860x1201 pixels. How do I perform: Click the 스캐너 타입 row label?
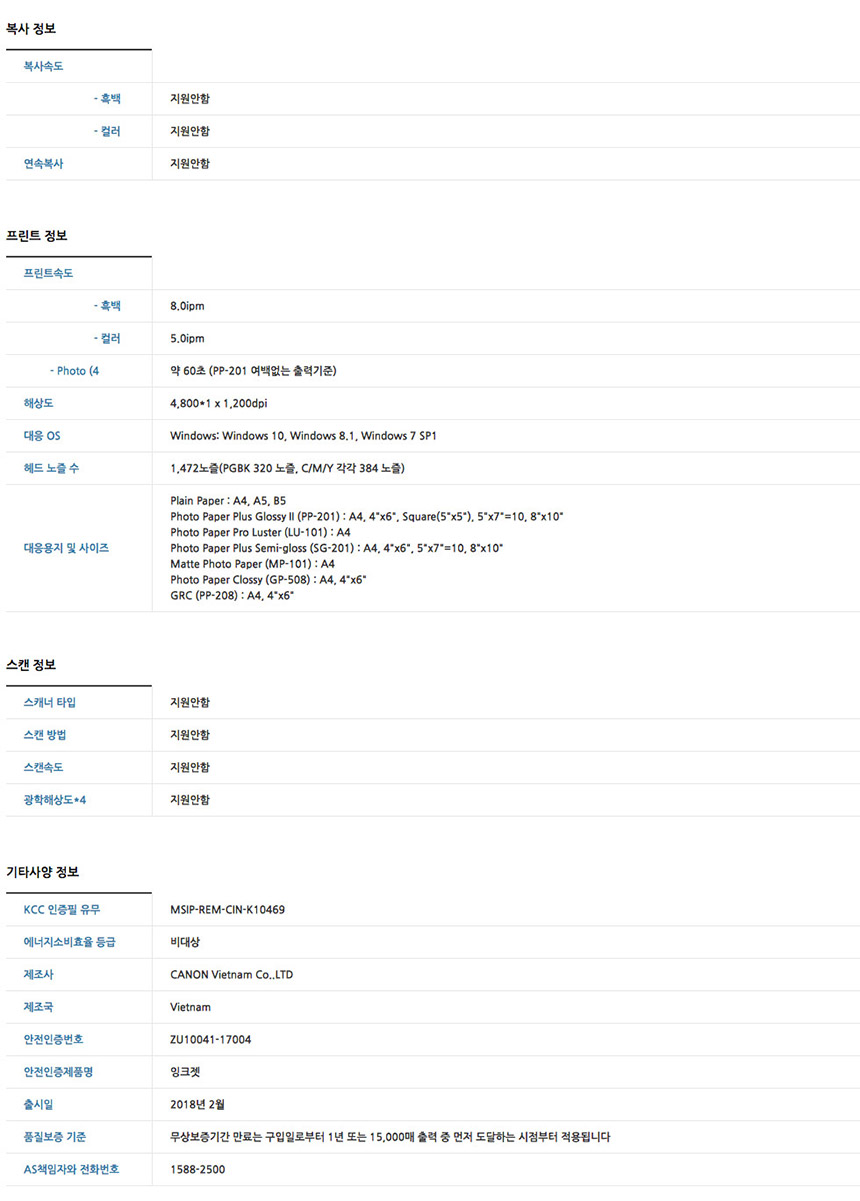(x=50, y=702)
